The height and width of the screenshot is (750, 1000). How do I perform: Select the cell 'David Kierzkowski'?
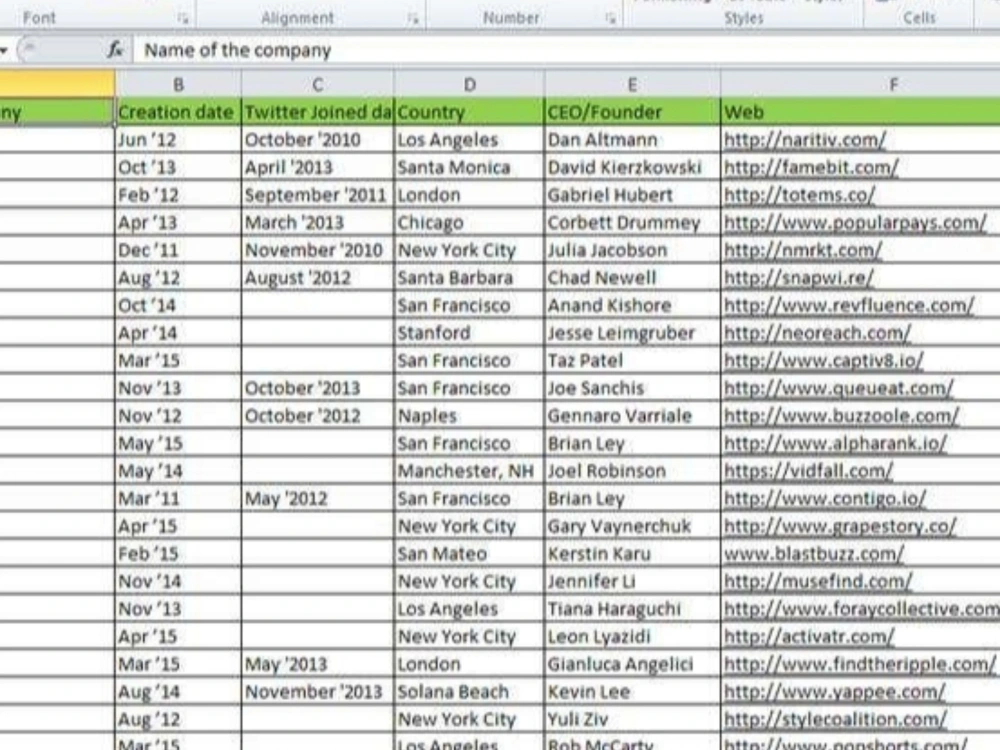point(632,167)
